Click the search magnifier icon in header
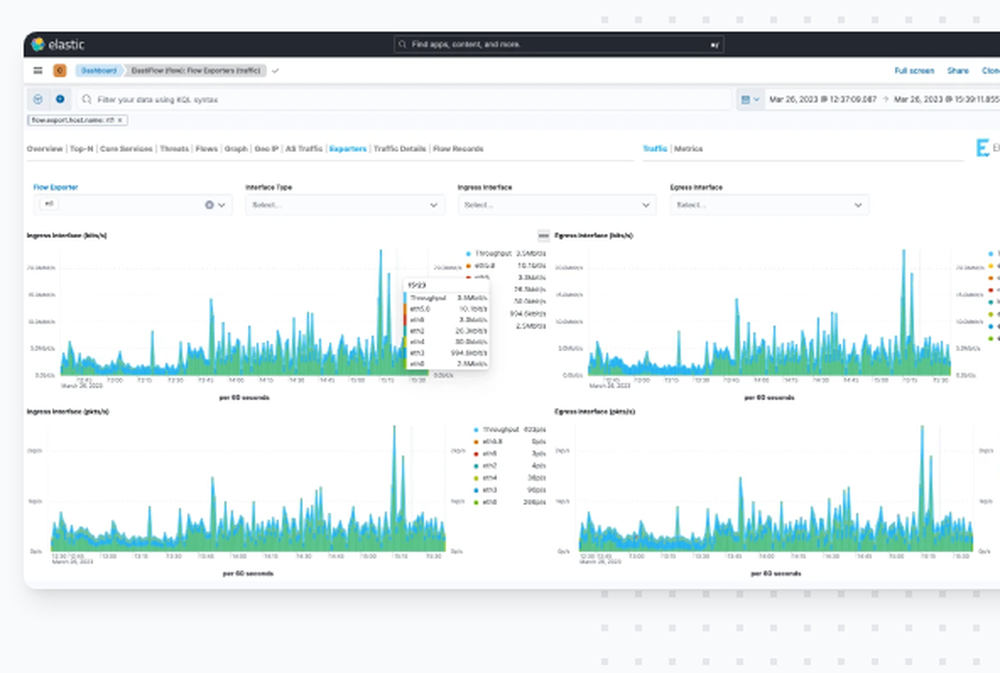1000x673 pixels. pos(402,44)
